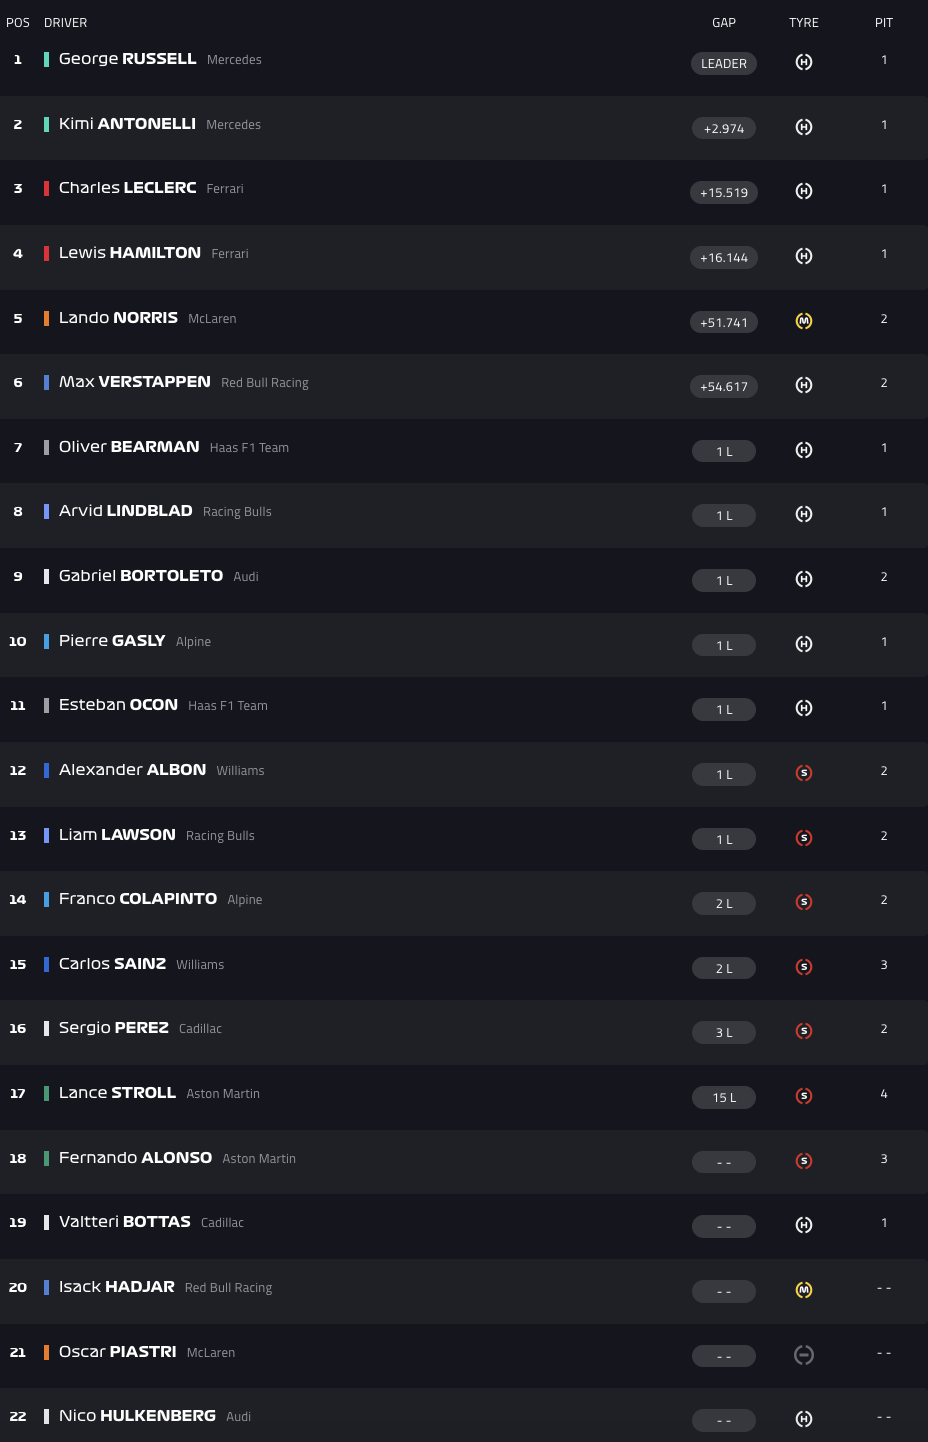
Task: Click Nico Hulkenberg's hard tyre icon
Action: pyautogui.click(x=804, y=1419)
